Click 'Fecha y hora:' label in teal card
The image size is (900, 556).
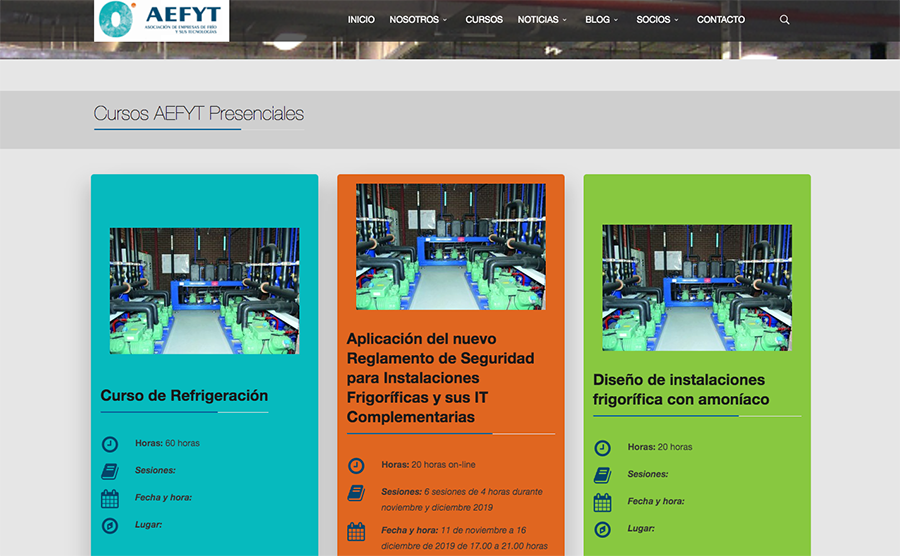click(163, 497)
